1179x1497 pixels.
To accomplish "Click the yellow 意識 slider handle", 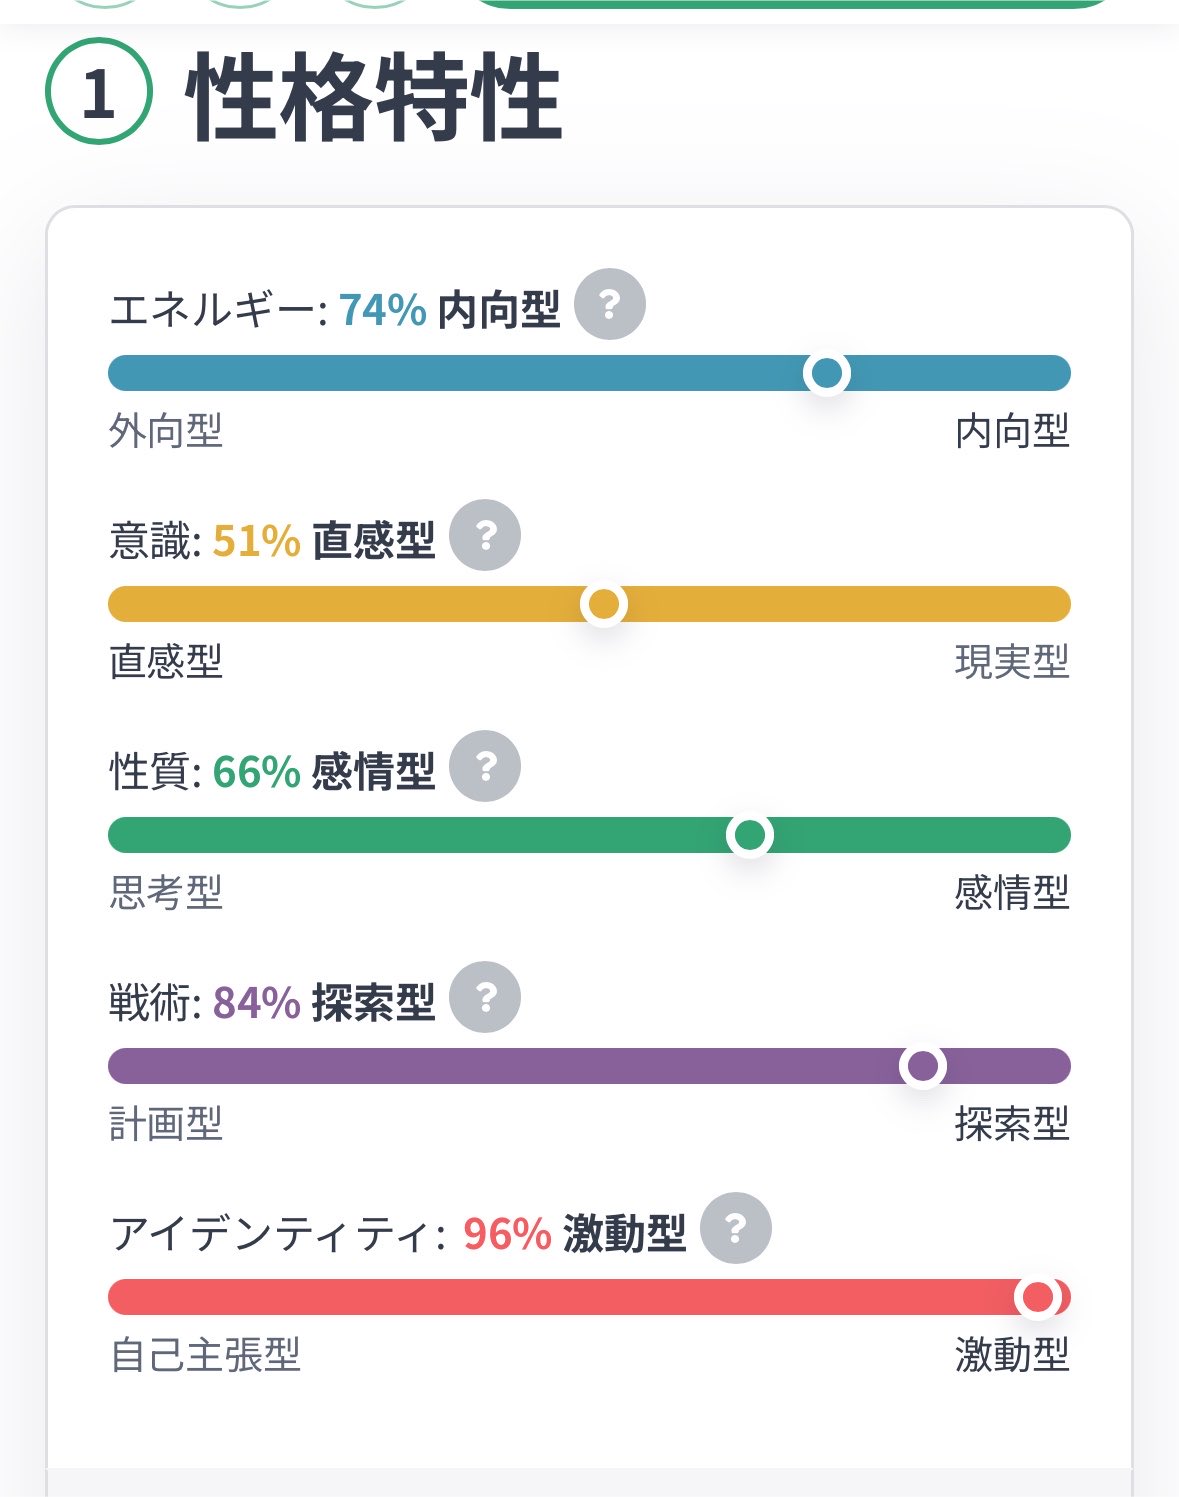I will pos(604,604).
